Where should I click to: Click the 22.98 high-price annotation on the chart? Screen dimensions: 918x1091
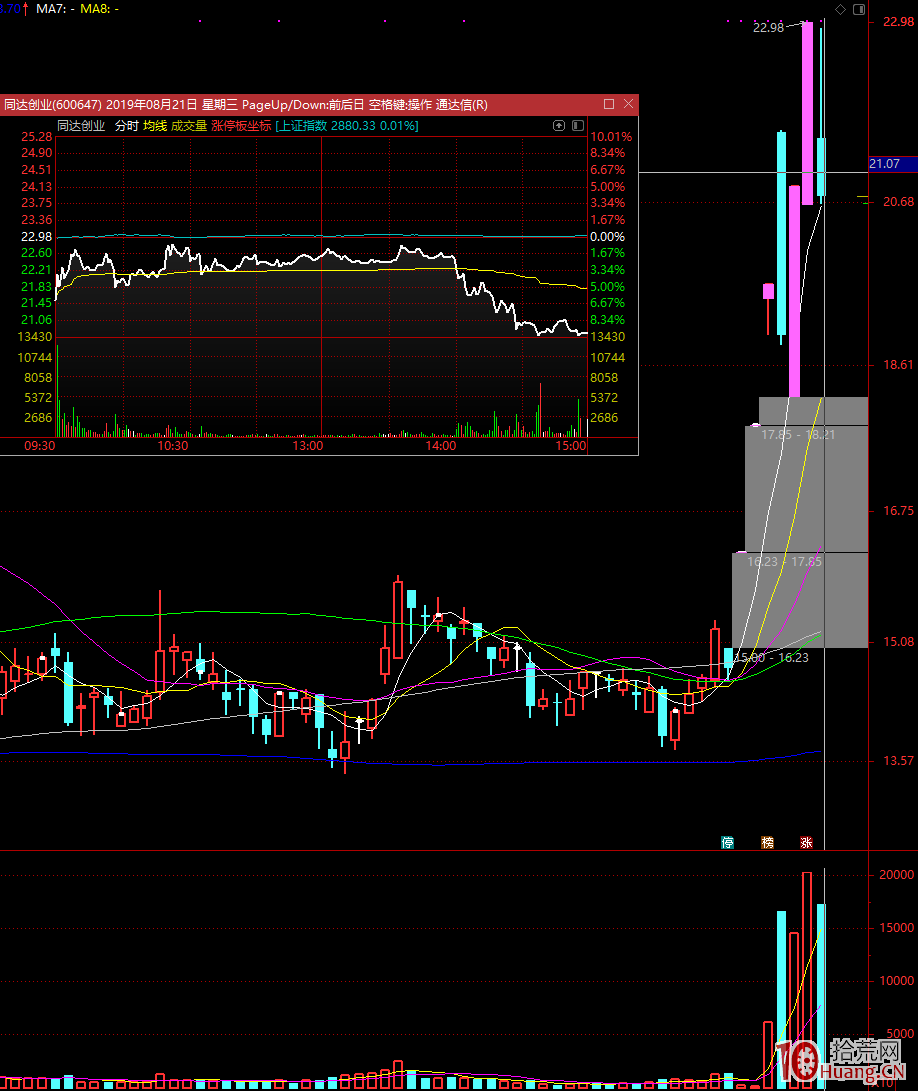coord(768,28)
